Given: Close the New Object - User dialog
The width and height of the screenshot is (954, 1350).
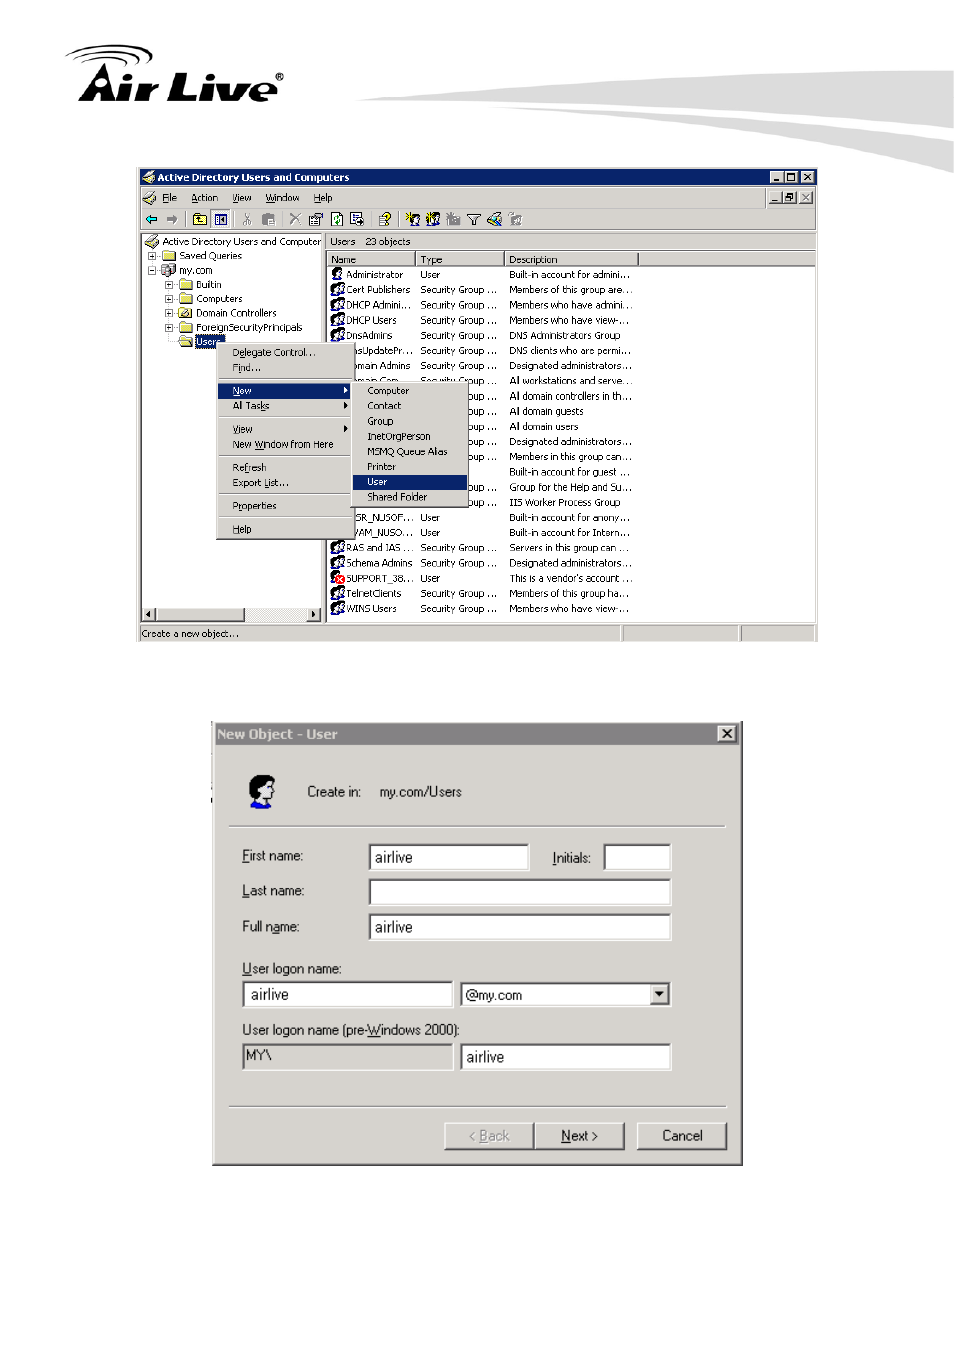Looking at the screenshot, I should pyautogui.click(x=727, y=734).
